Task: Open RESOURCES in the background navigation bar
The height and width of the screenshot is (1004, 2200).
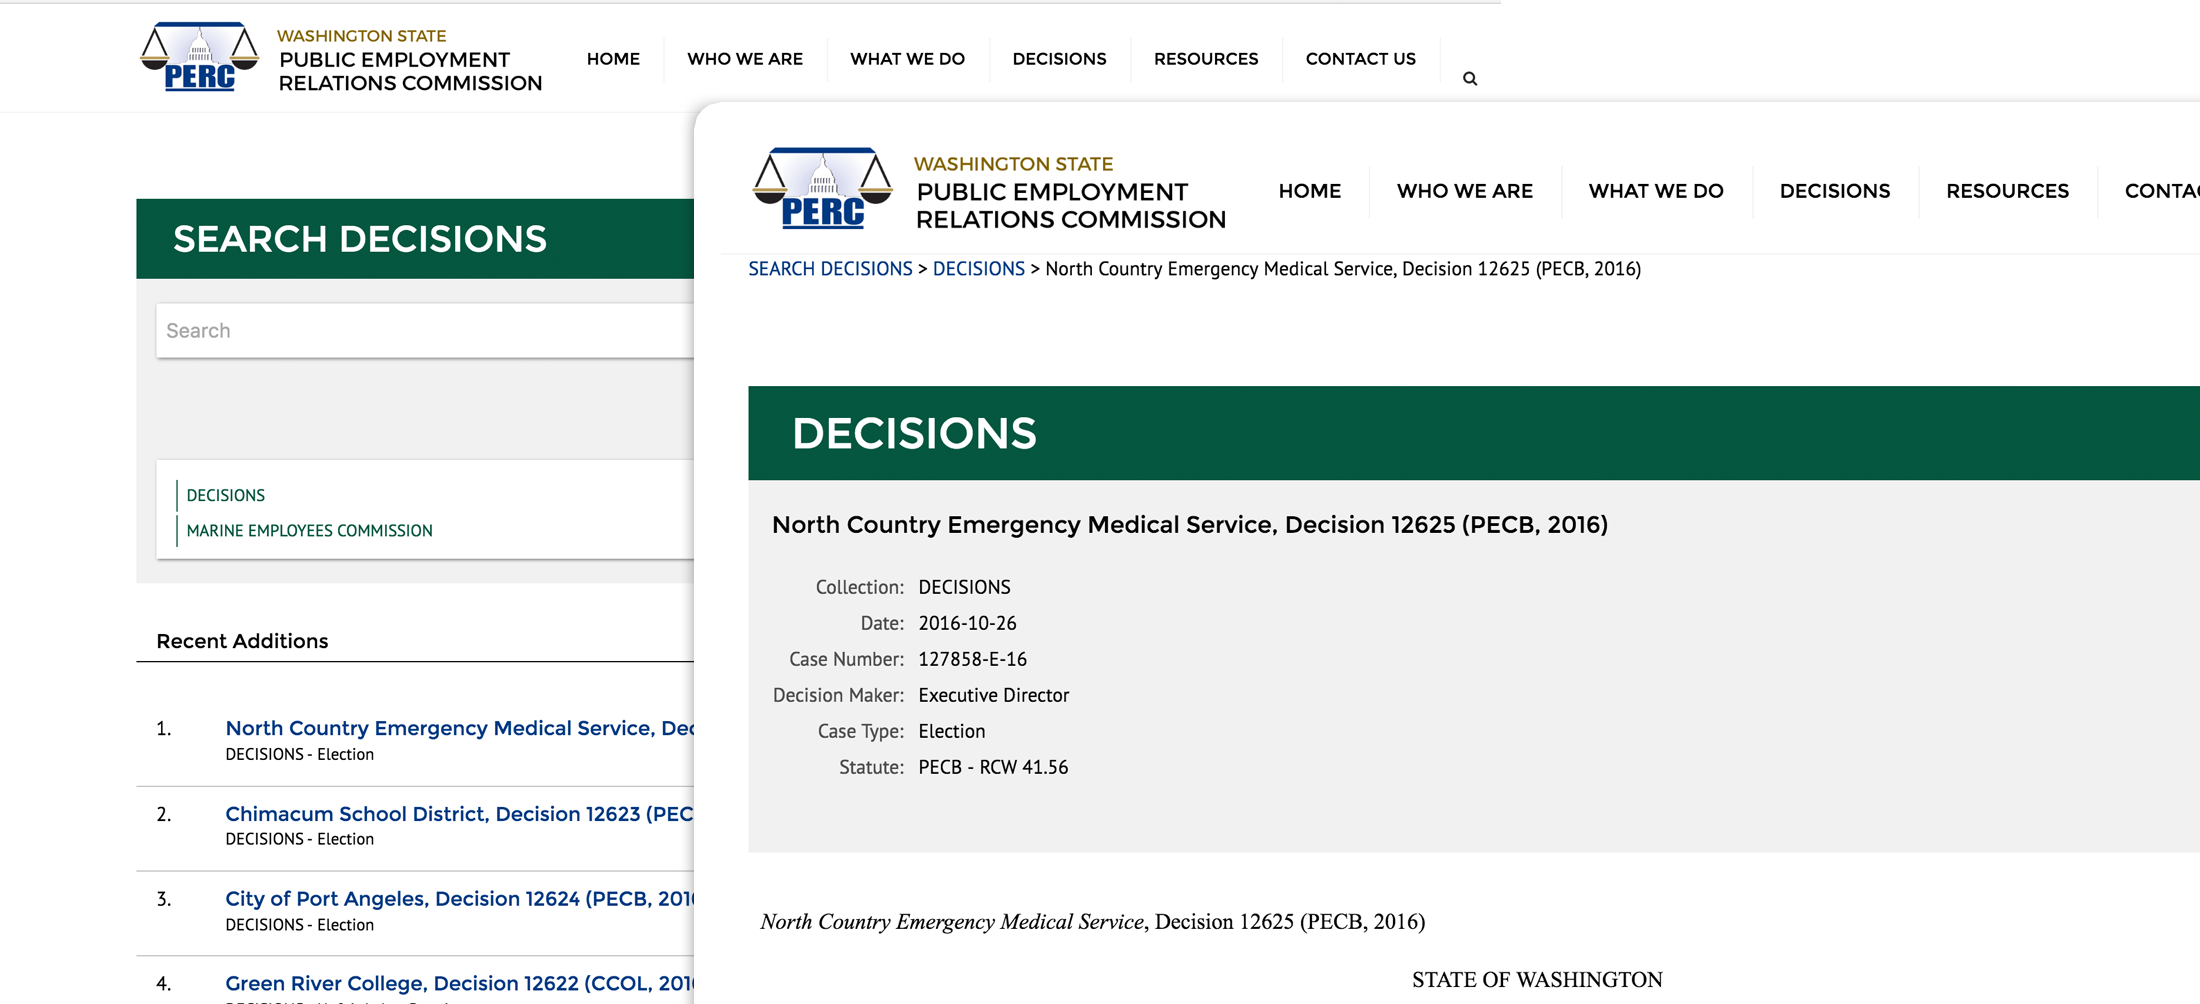Action: [1205, 59]
